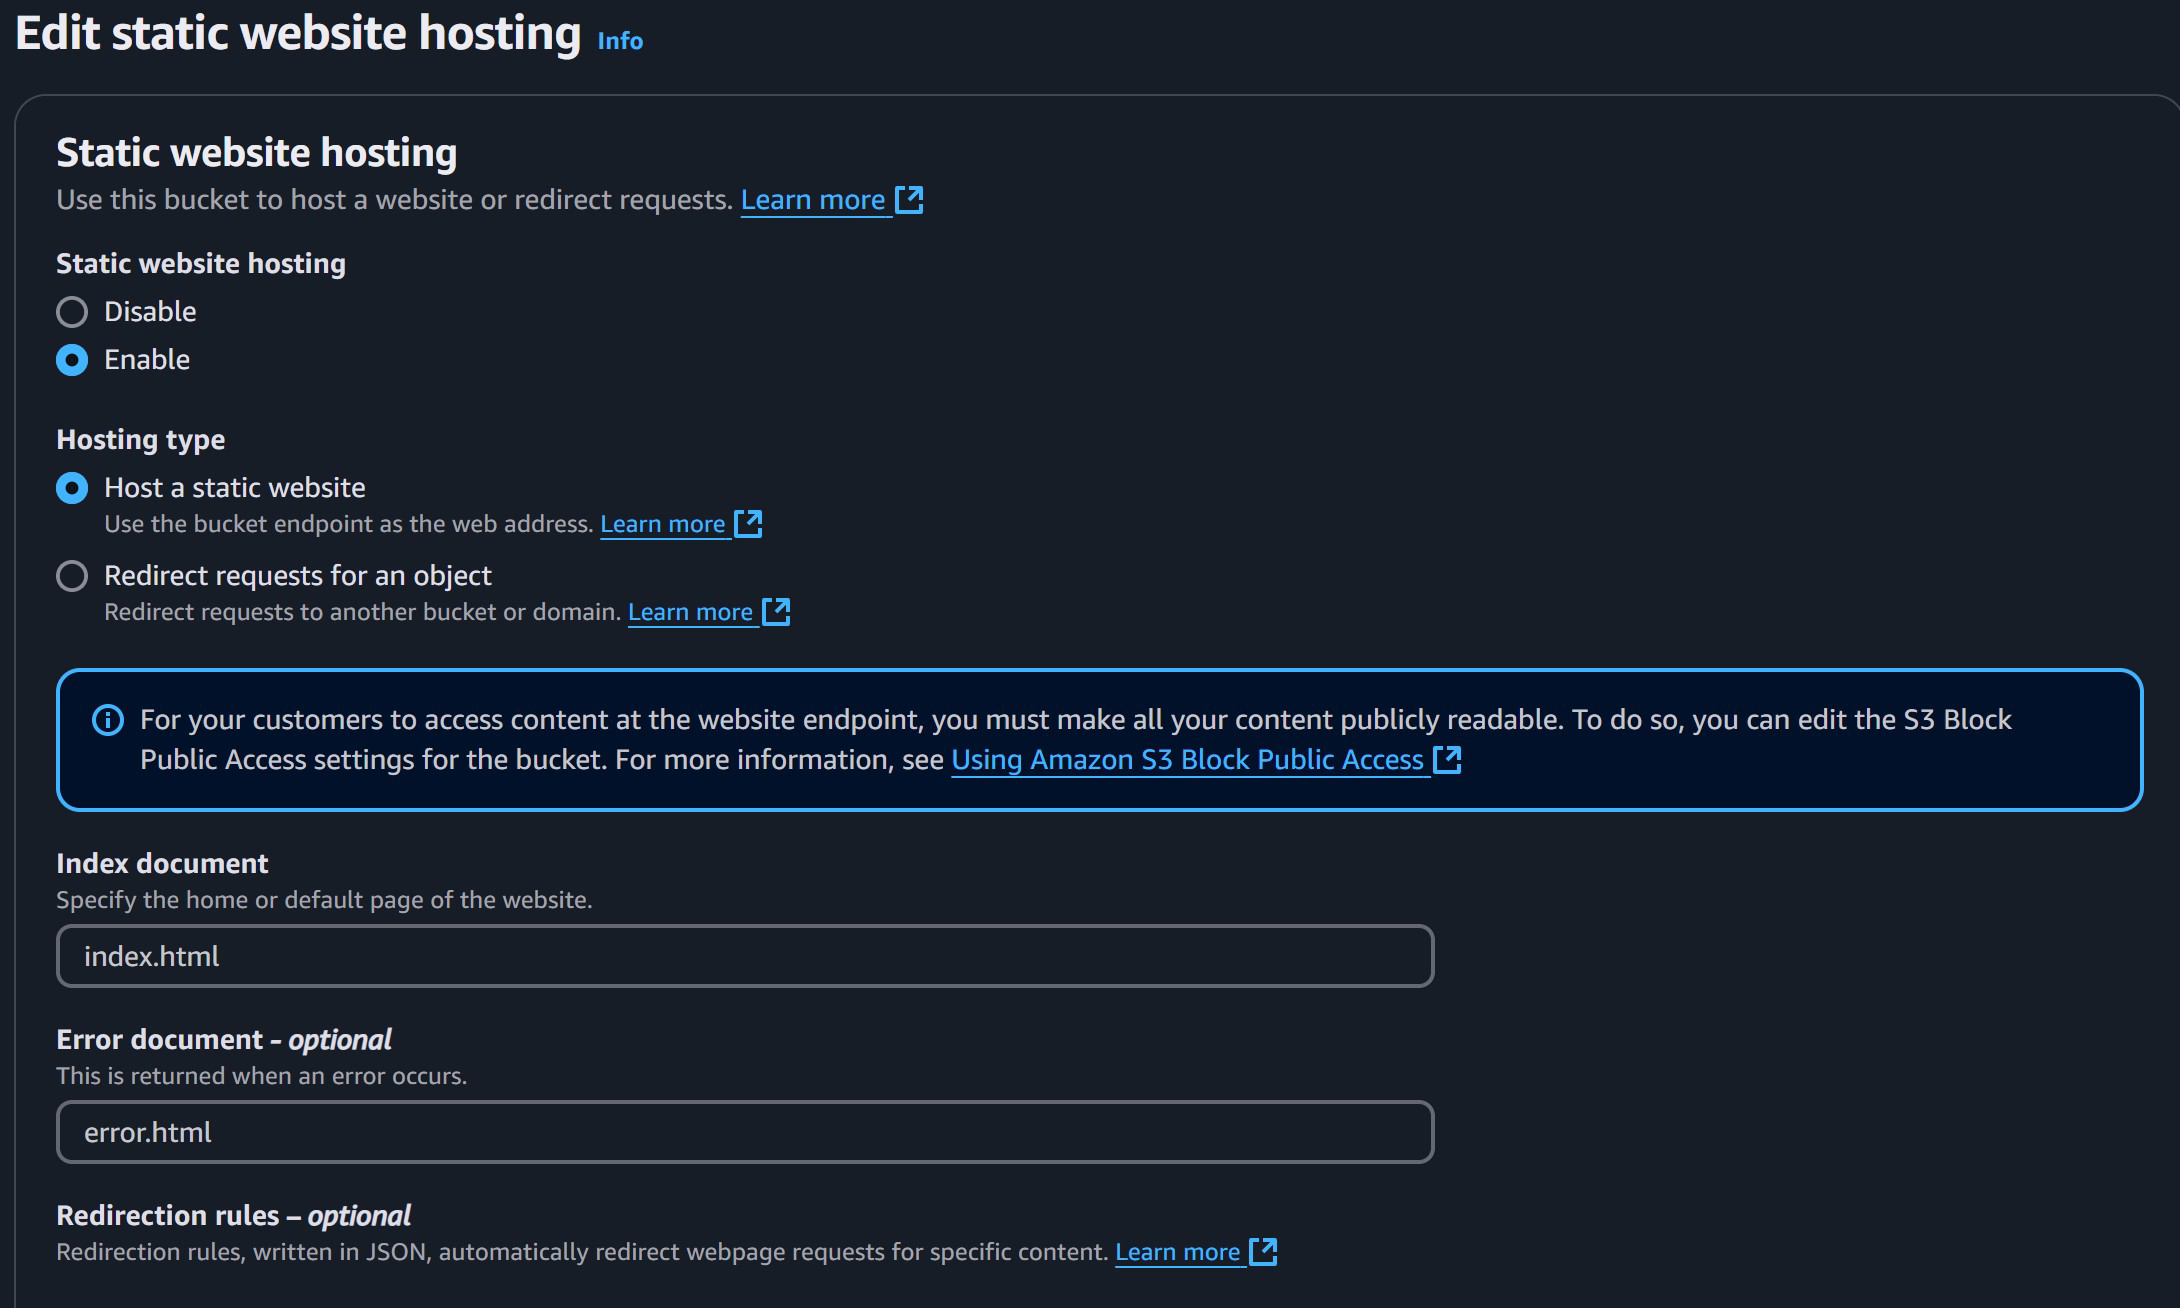This screenshot has height=1308, width=2180.
Task: Click the Error document input field
Action: [x=745, y=1132]
